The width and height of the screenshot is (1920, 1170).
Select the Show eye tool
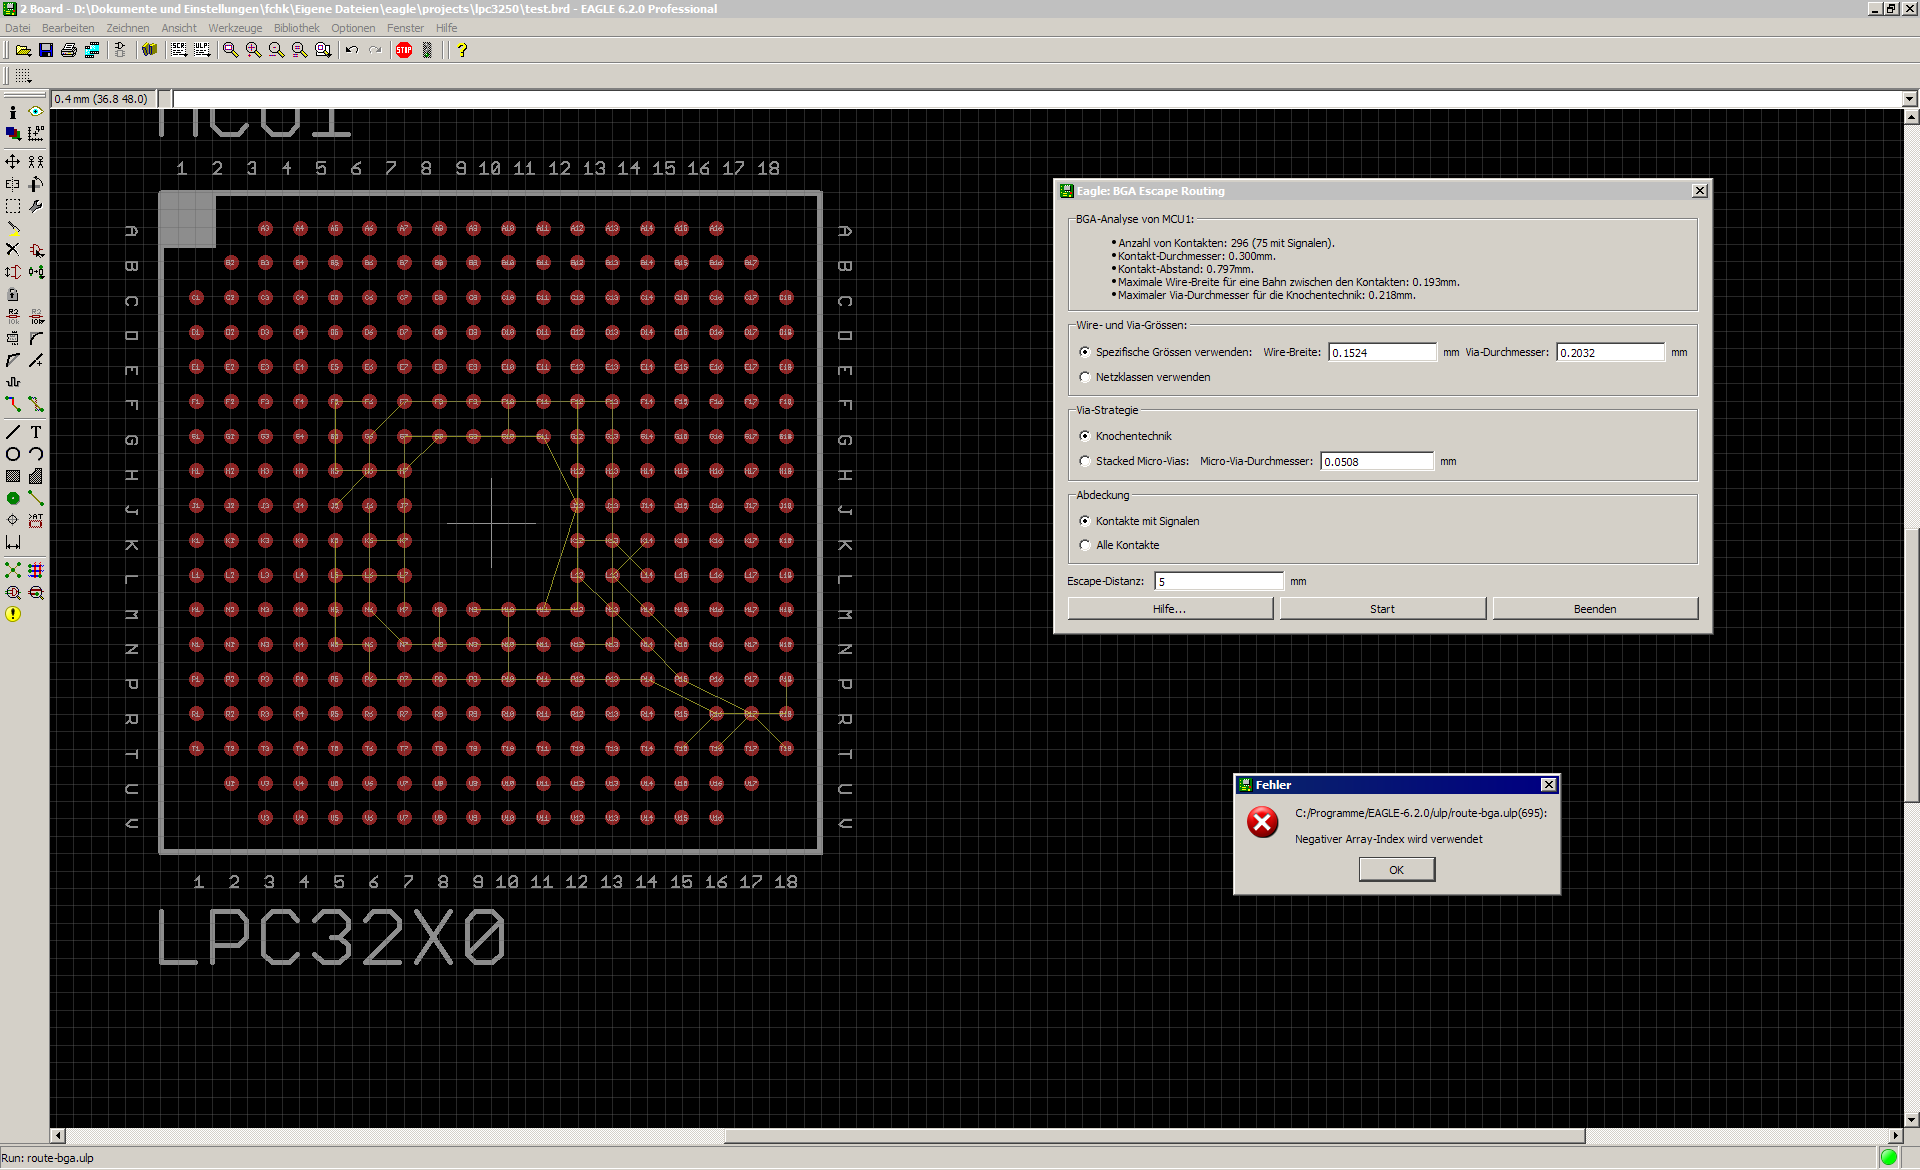coord(36,113)
